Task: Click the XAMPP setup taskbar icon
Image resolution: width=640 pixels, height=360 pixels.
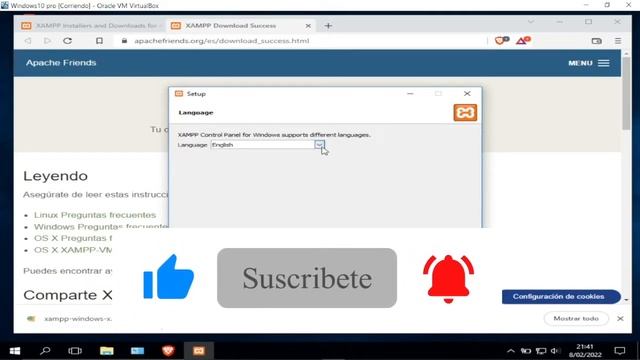Action: (199, 351)
